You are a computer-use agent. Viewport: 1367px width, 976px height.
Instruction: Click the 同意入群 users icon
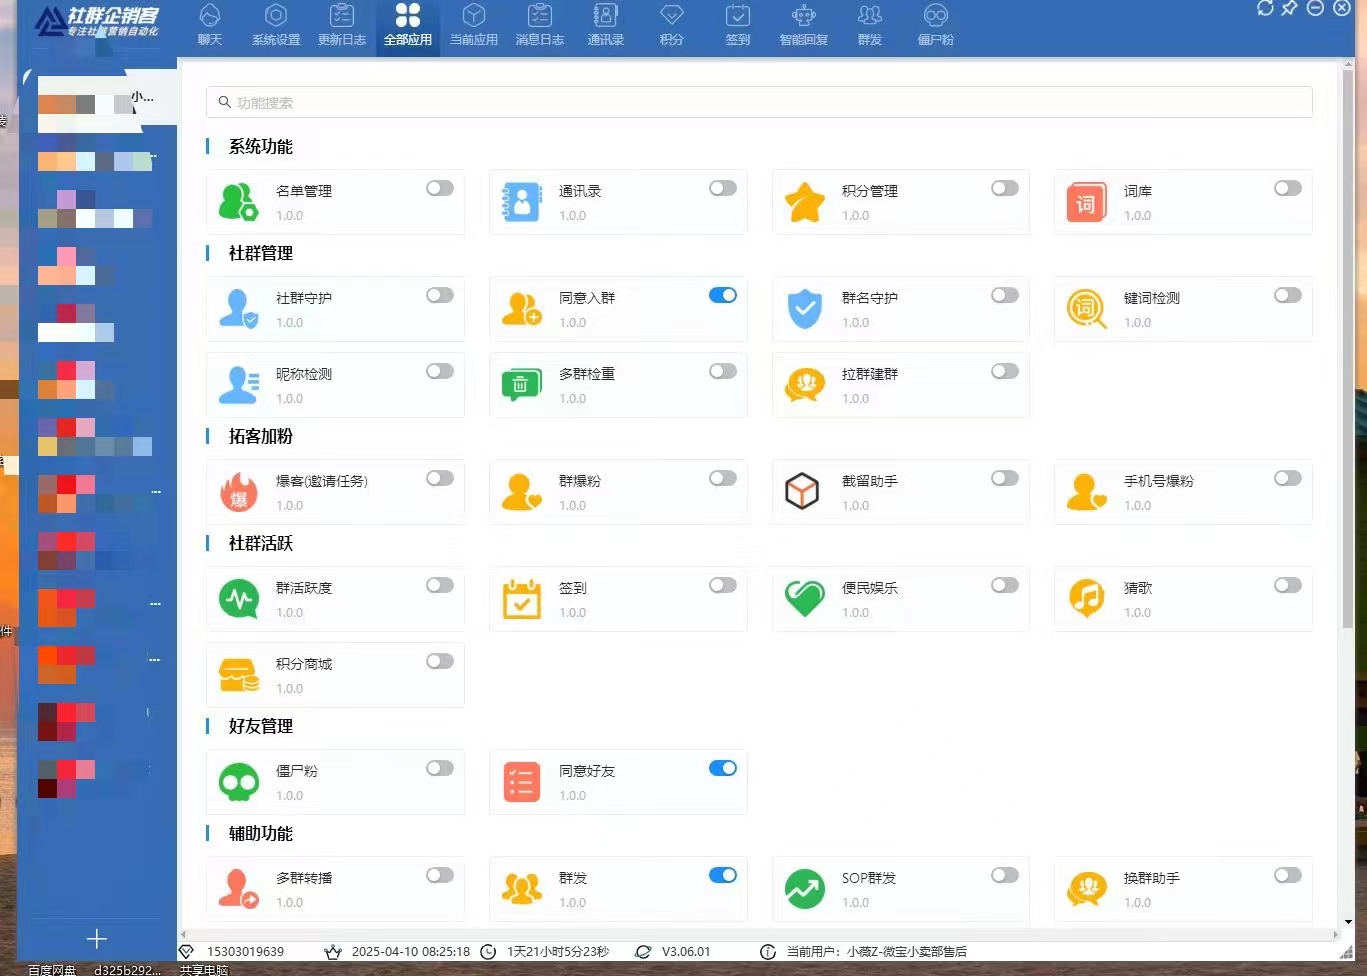(x=521, y=309)
